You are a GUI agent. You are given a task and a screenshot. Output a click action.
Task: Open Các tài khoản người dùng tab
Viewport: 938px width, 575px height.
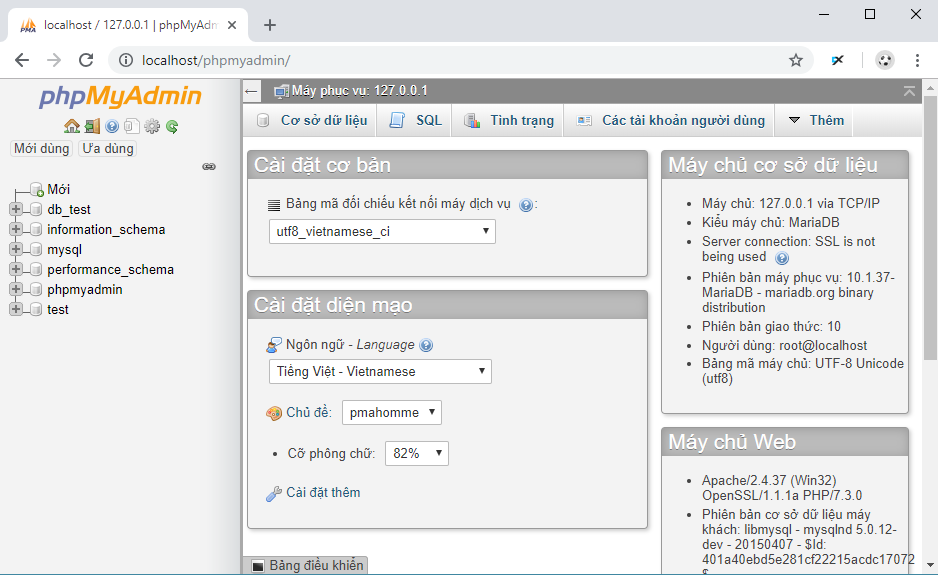(671, 120)
